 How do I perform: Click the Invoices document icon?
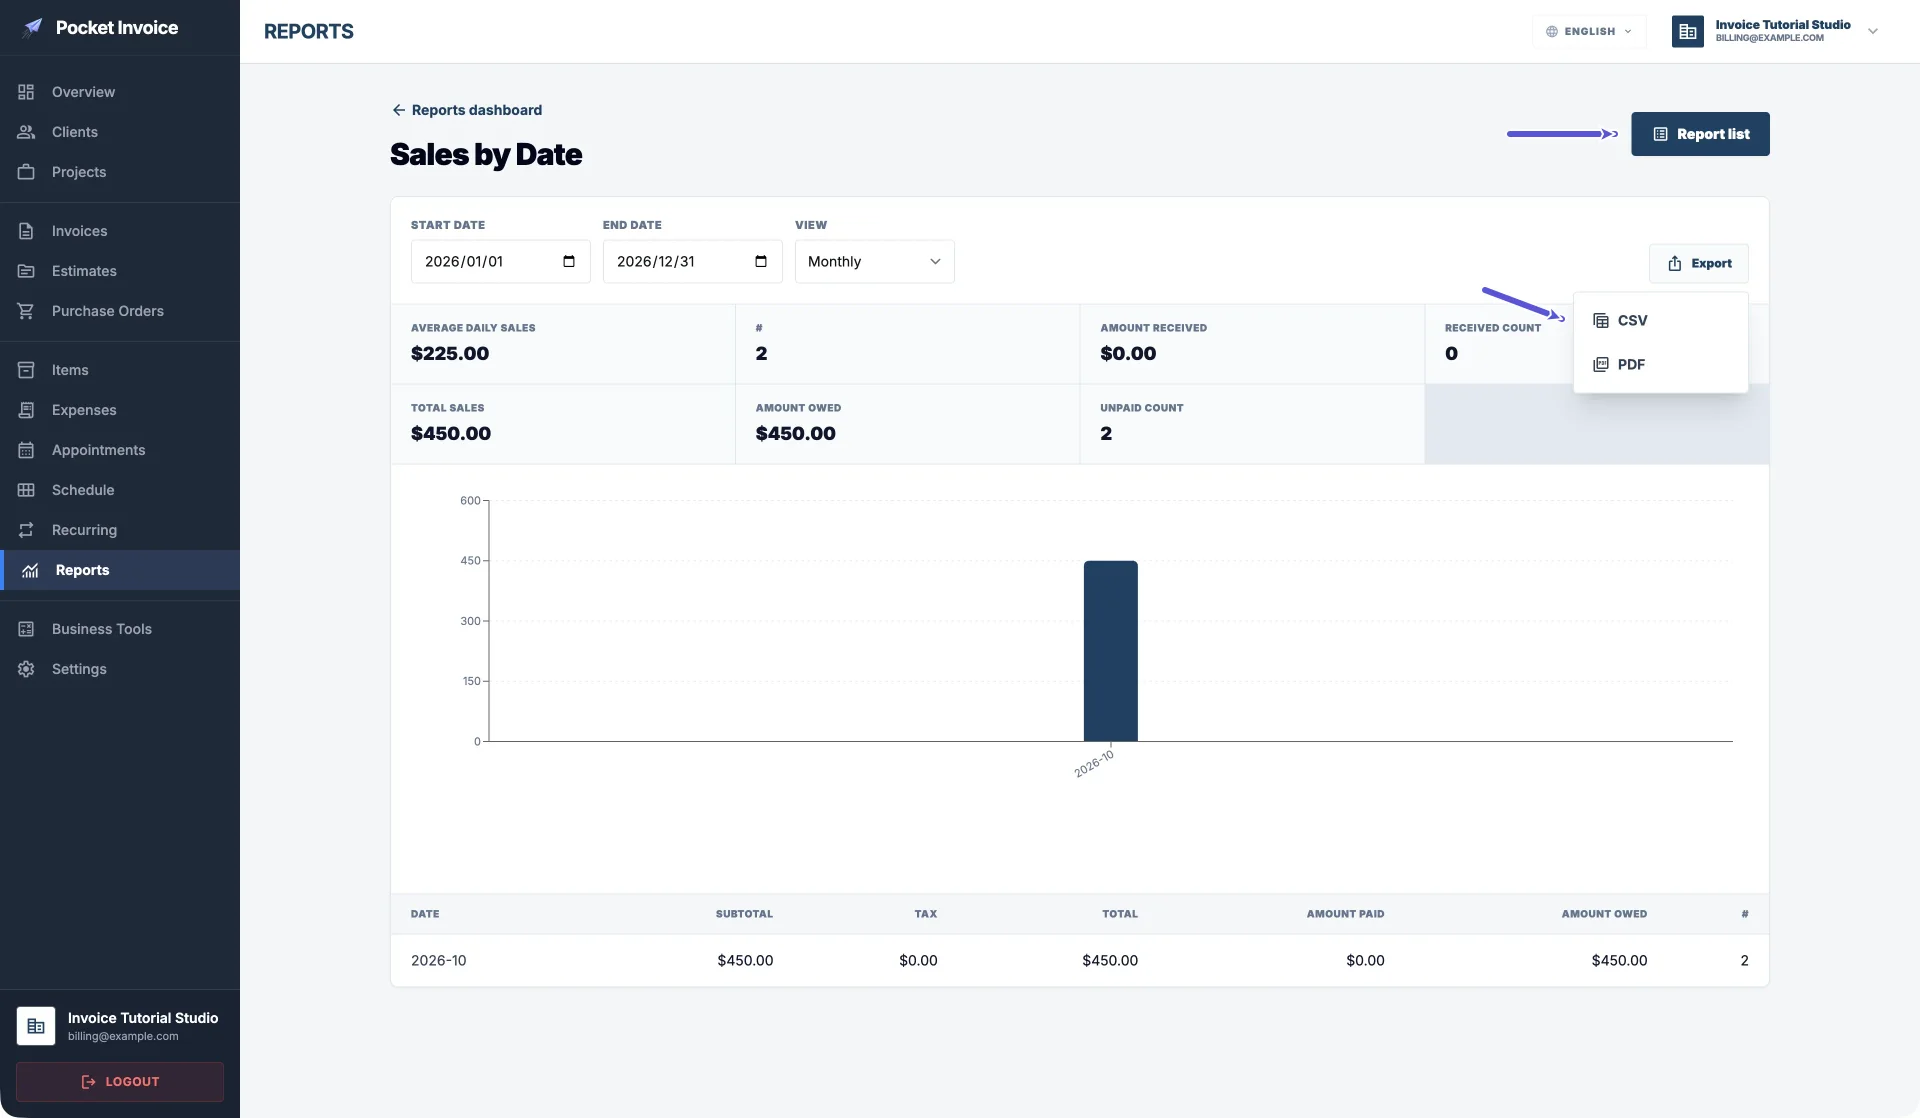(26, 231)
